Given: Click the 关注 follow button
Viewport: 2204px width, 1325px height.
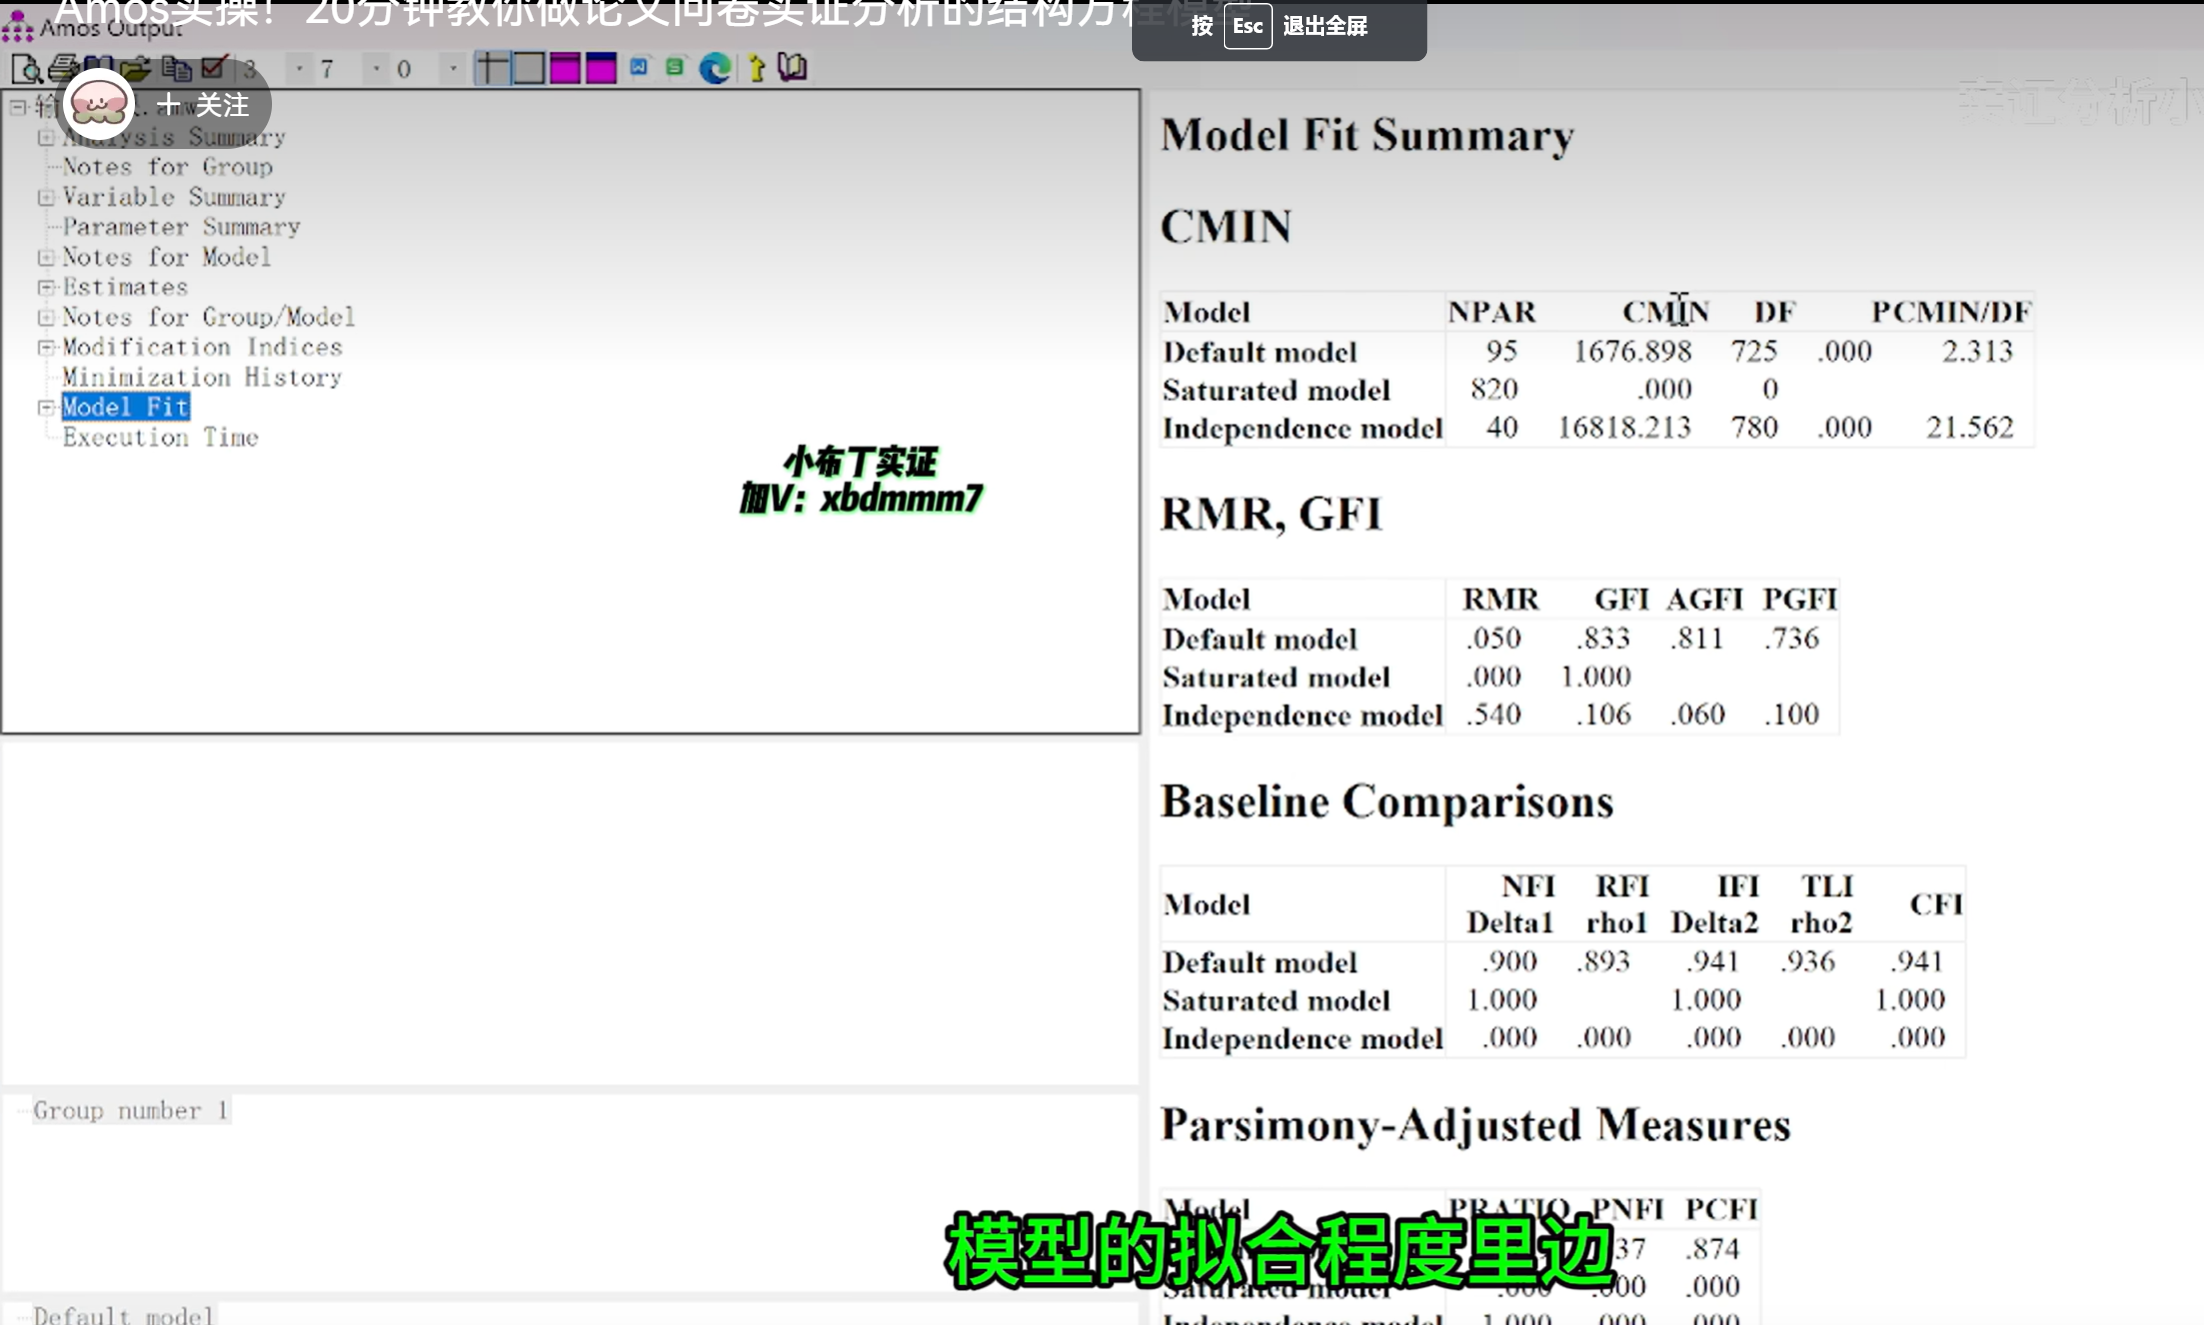Looking at the screenshot, I should click(x=203, y=105).
